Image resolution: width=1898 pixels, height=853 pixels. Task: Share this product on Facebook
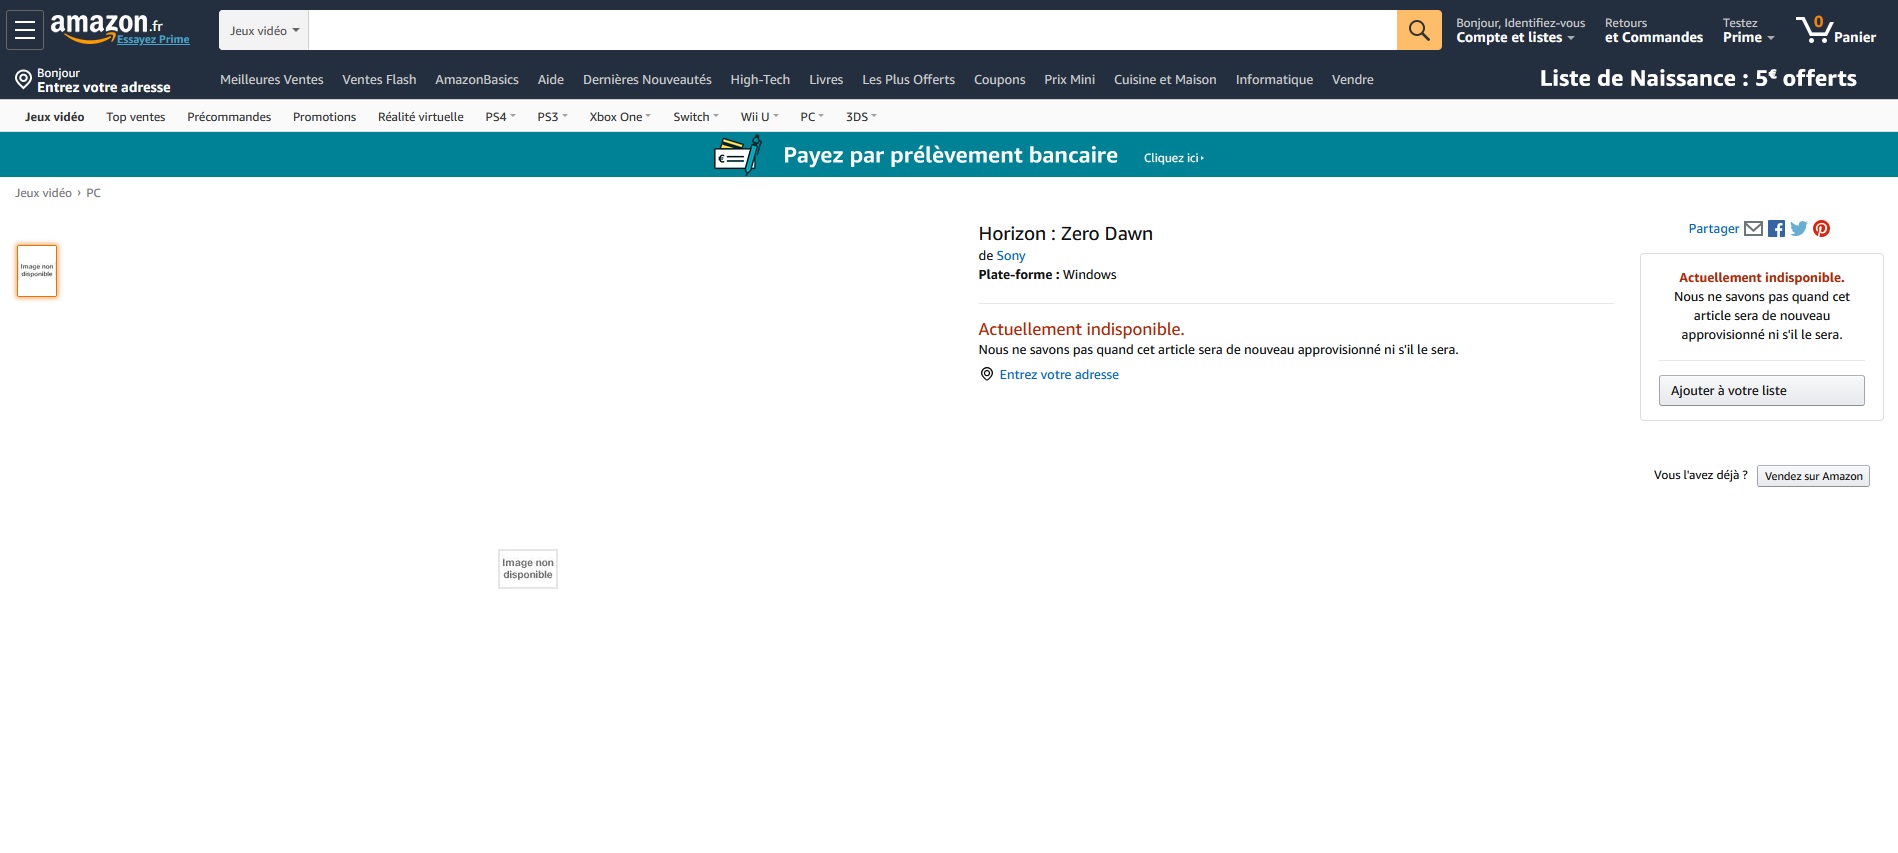(x=1776, y=229)
